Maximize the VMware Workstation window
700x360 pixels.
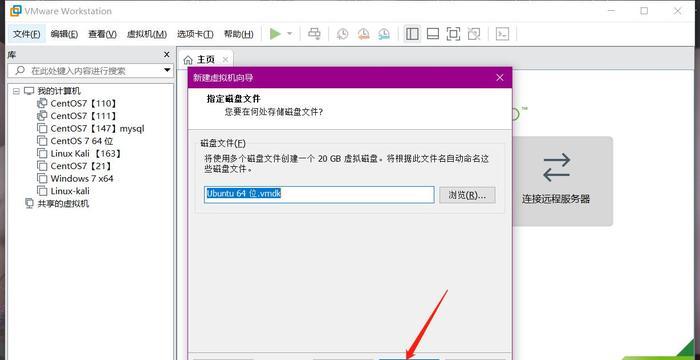644,11
